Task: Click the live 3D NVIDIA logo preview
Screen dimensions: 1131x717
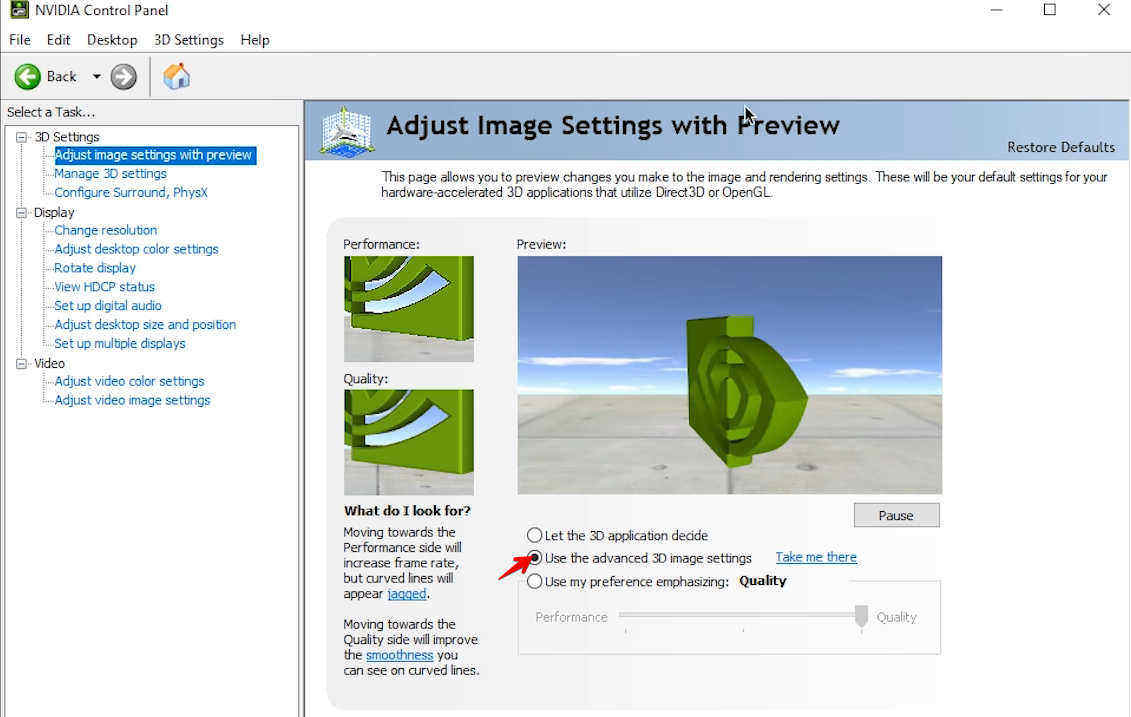Action: click(729, 375)
